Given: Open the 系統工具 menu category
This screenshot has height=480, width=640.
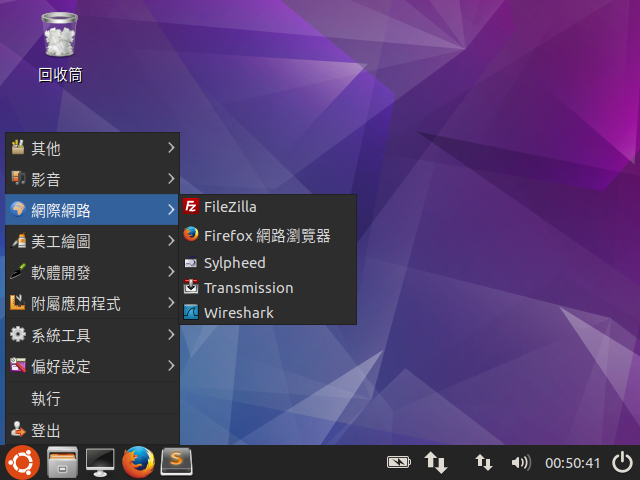Looking at the screenshot, I should coord(92,335).
